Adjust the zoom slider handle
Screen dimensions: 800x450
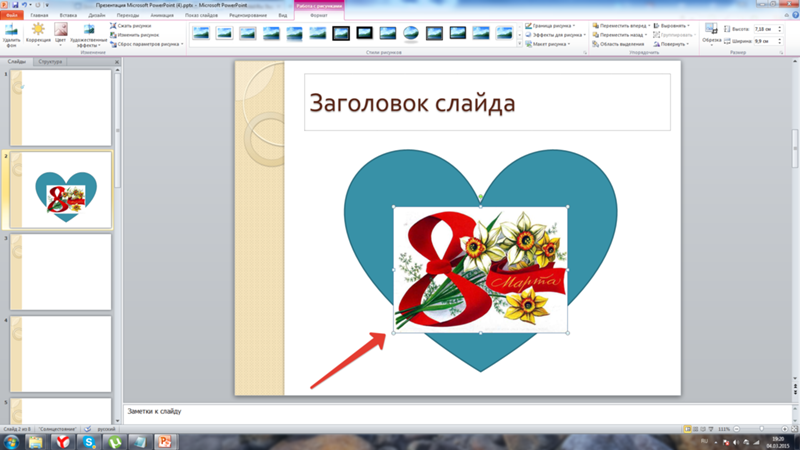(762, 429)
